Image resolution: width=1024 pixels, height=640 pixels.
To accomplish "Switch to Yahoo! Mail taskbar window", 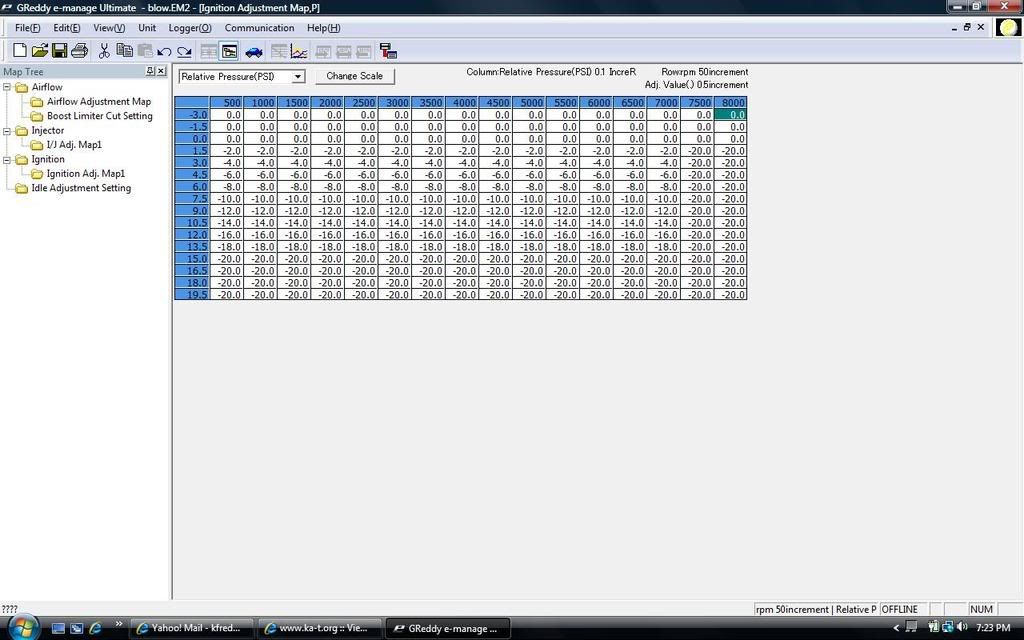I will (x=191, y=628).
